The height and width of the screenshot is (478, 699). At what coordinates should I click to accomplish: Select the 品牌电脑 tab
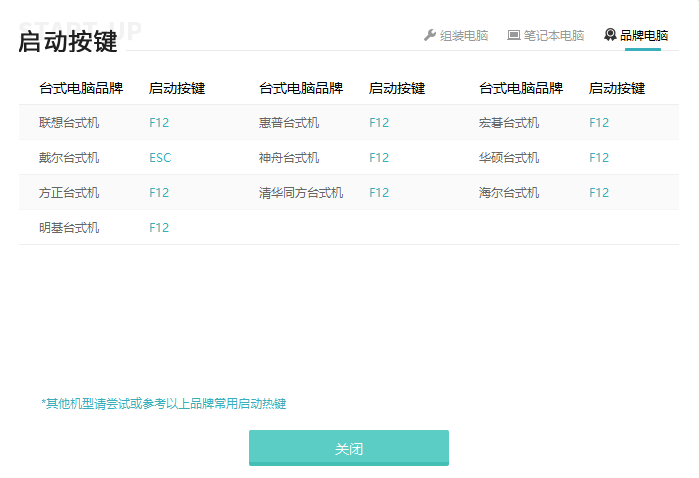(x=644, y=35)
